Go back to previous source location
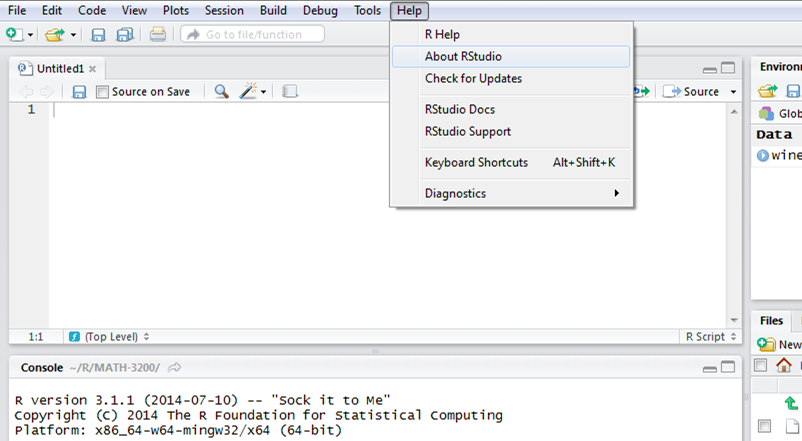 click(26, 92)
